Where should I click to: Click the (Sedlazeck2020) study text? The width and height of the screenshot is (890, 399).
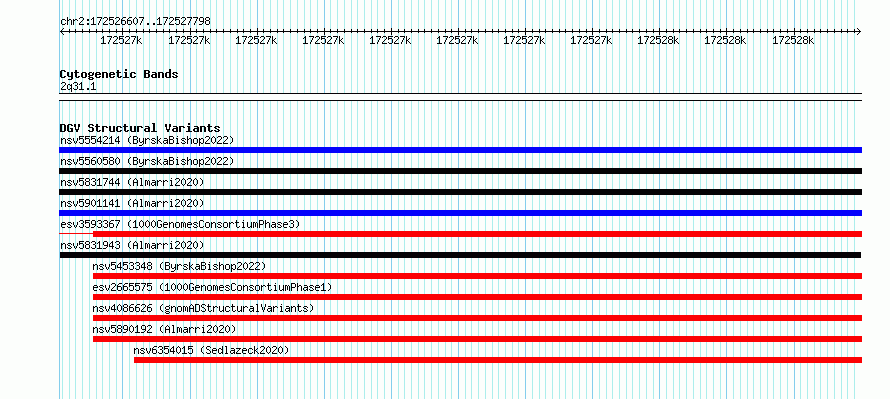tap(244, 350)
